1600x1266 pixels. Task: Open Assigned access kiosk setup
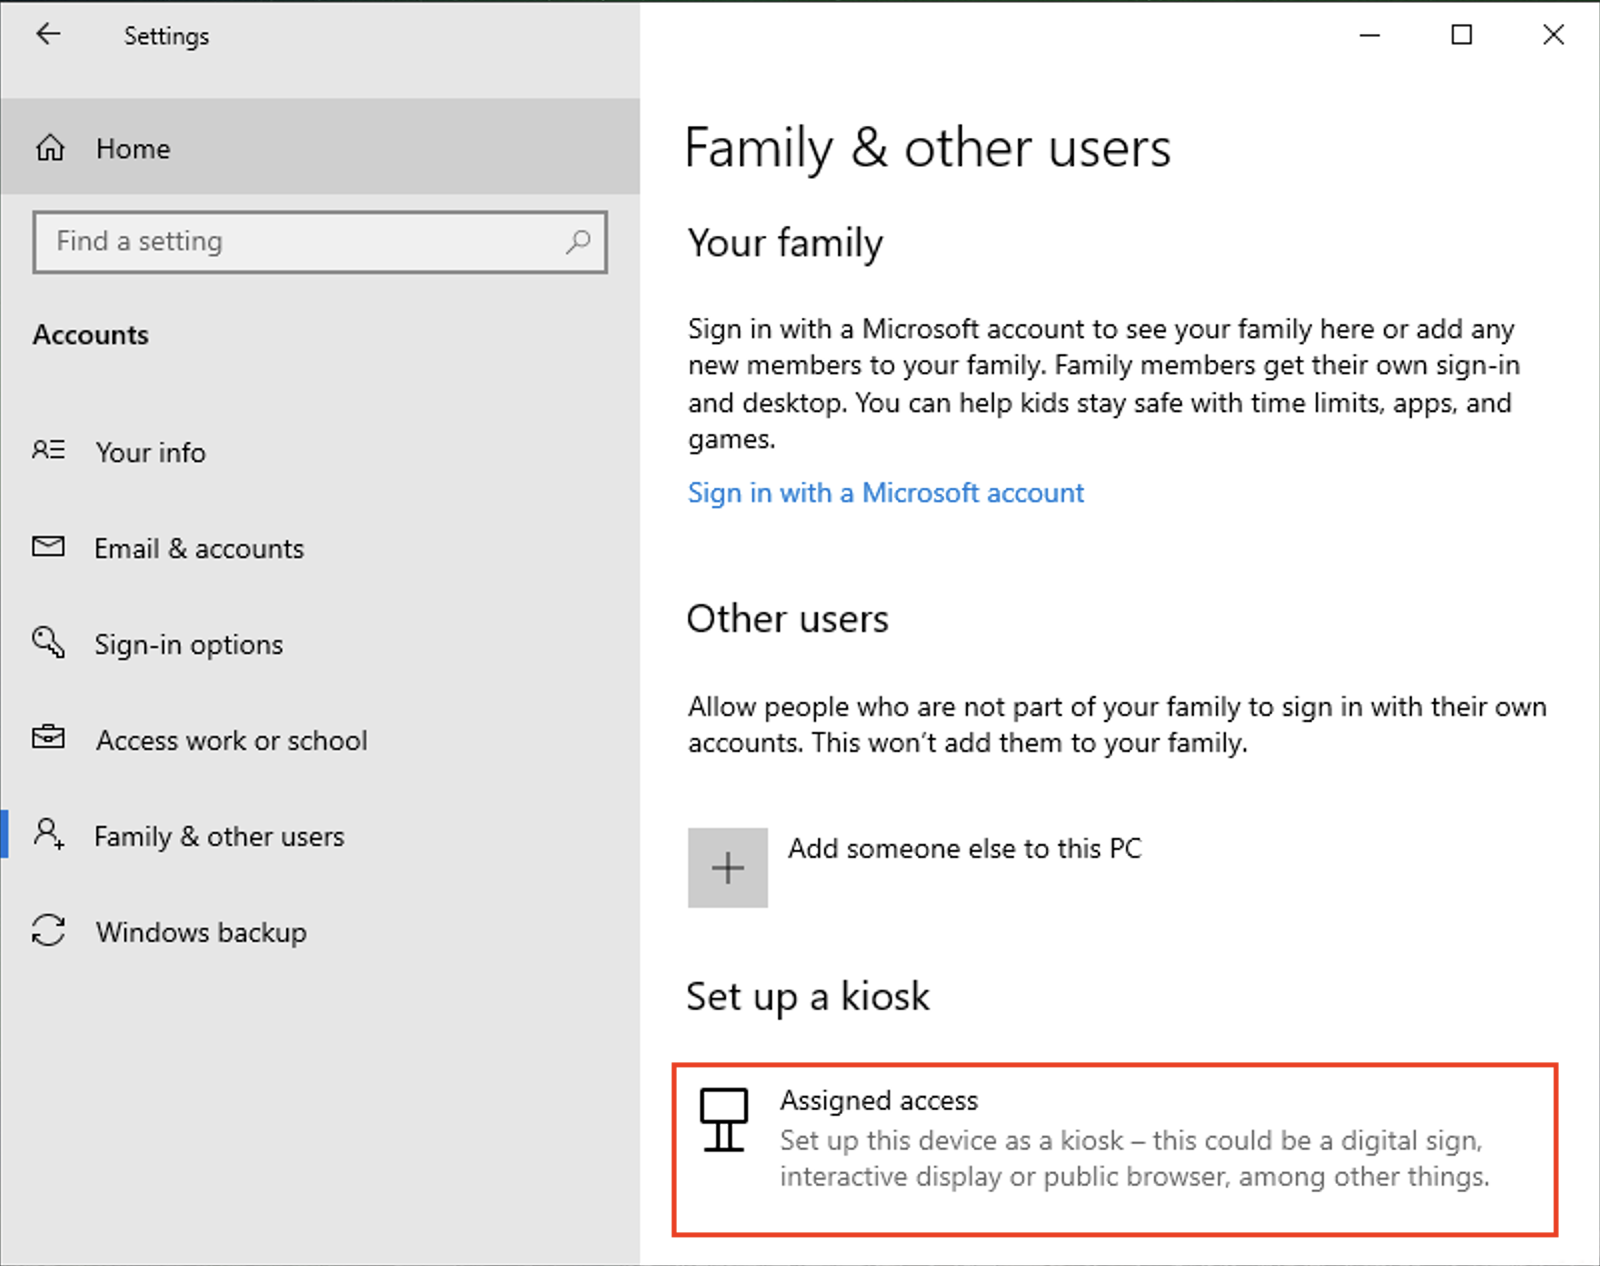(879, 1100)
